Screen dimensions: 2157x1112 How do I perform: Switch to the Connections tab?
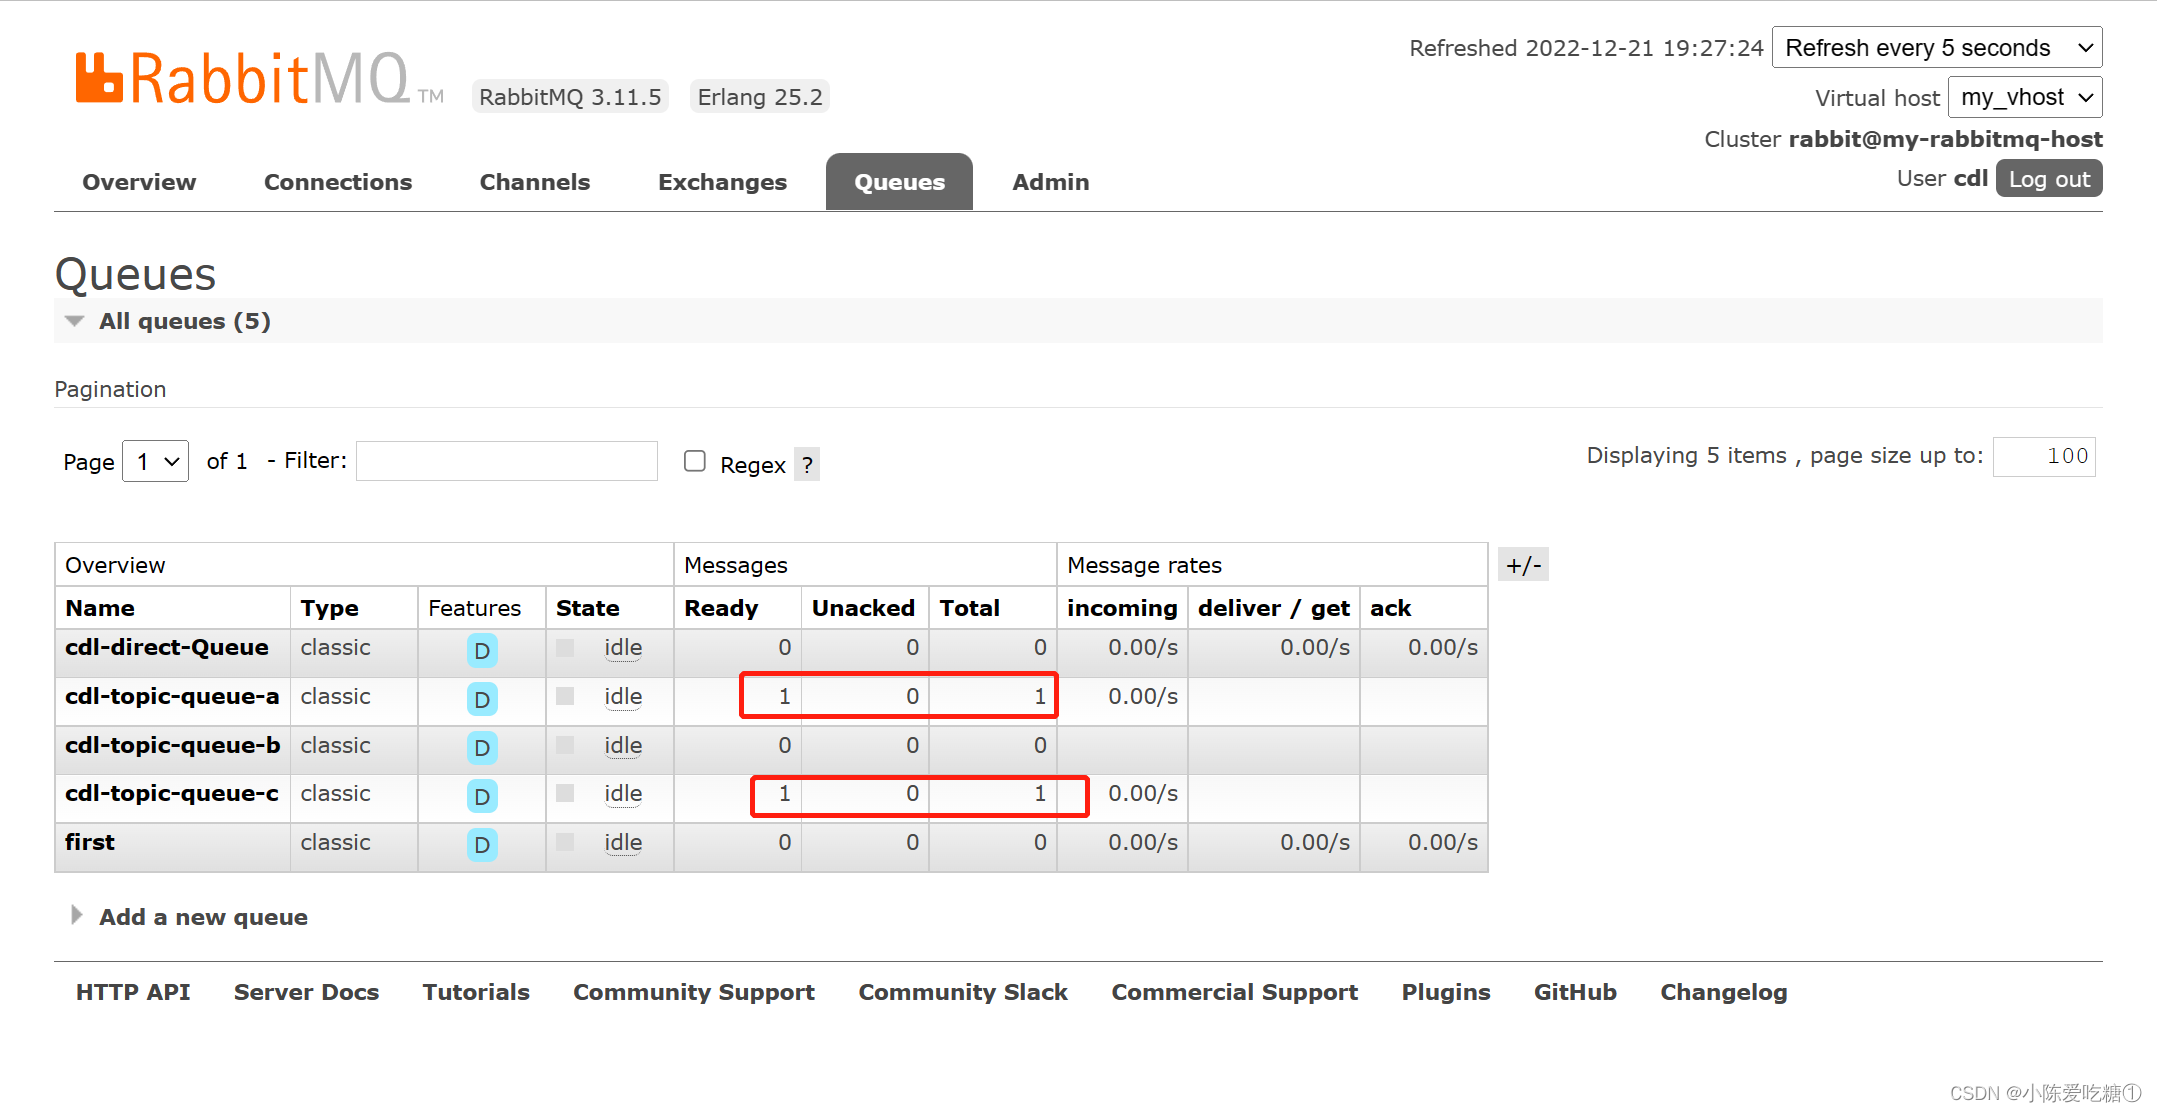point(338,182)
